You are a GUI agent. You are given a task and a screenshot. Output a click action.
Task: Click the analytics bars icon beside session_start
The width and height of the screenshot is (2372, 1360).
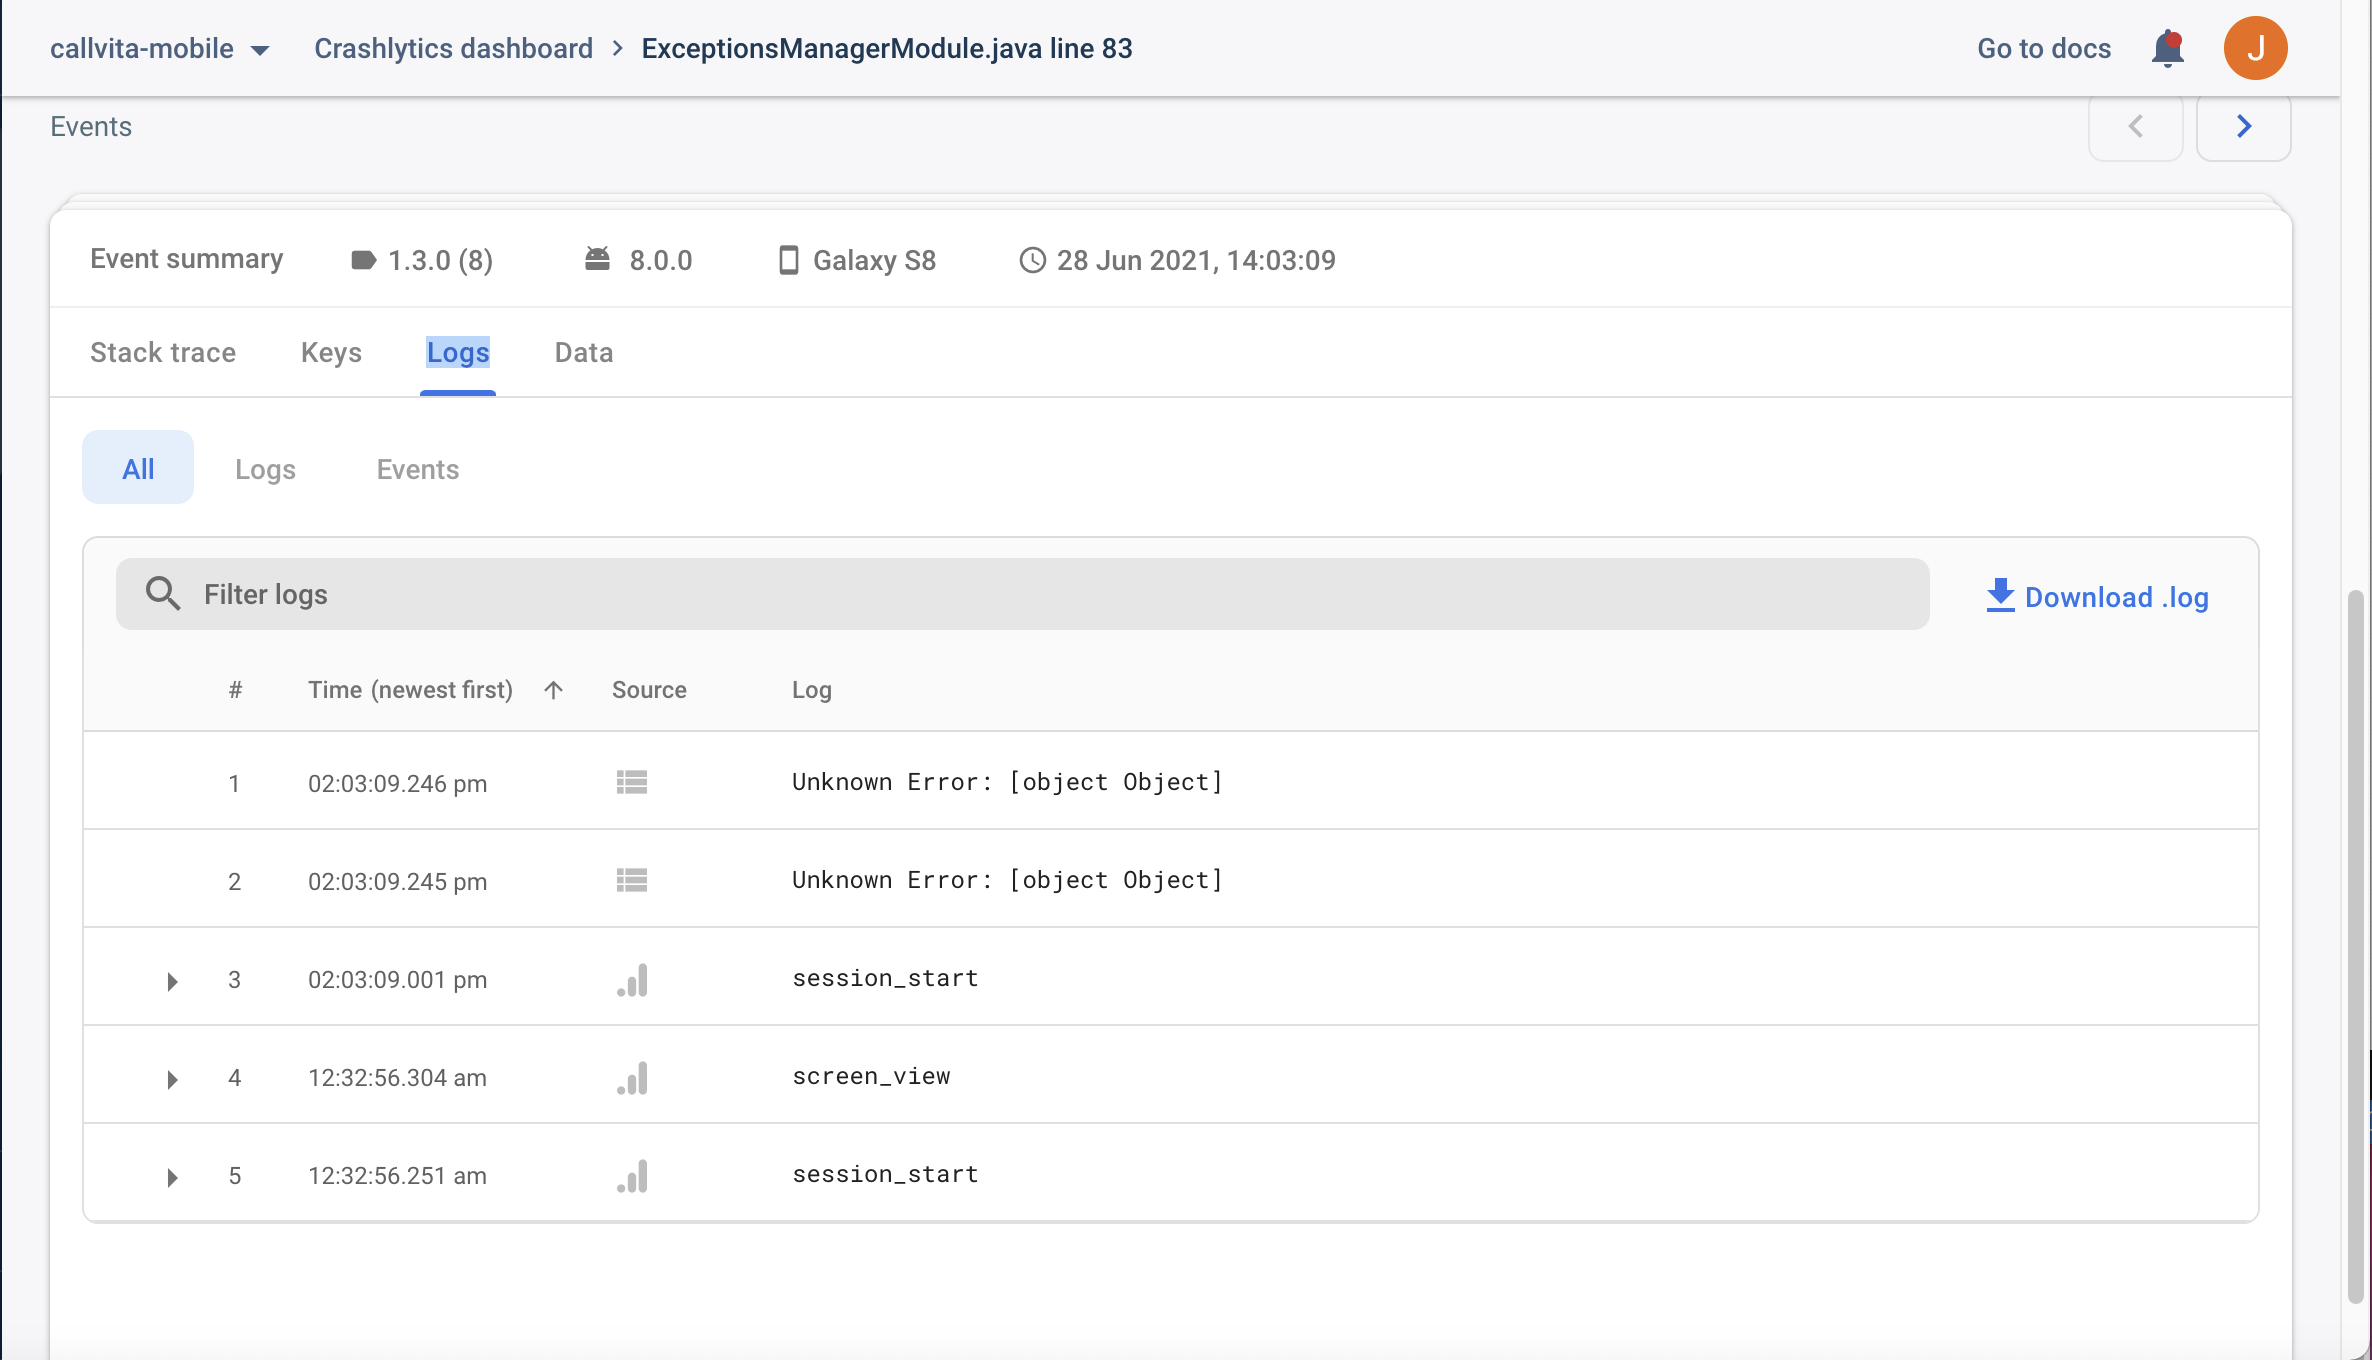[x=632, y=980]
